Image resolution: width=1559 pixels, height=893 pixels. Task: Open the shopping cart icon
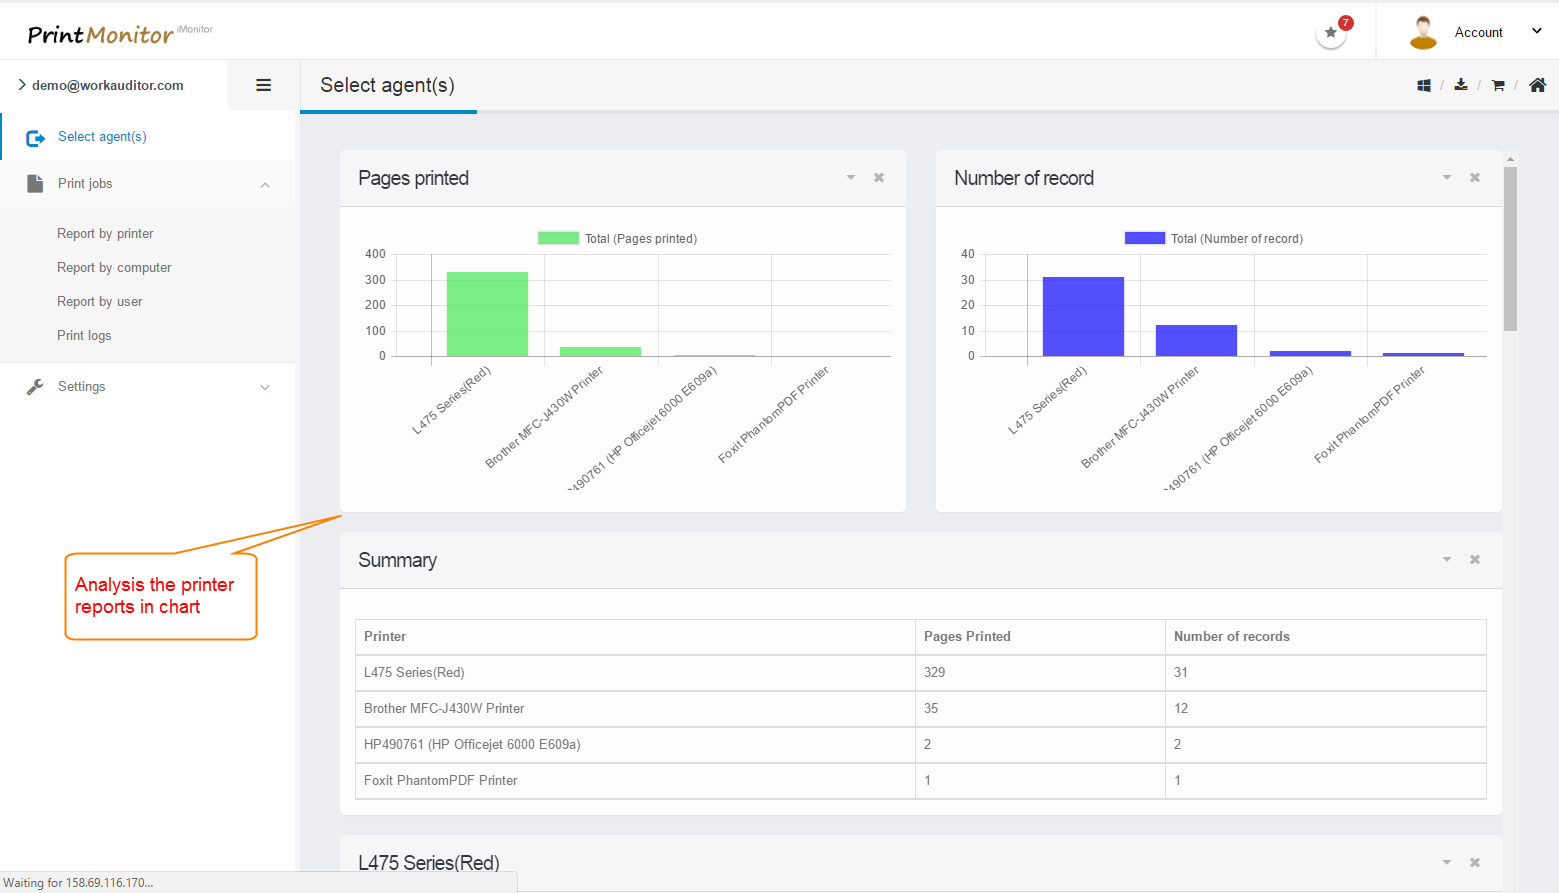click(x=1498, y=86)
